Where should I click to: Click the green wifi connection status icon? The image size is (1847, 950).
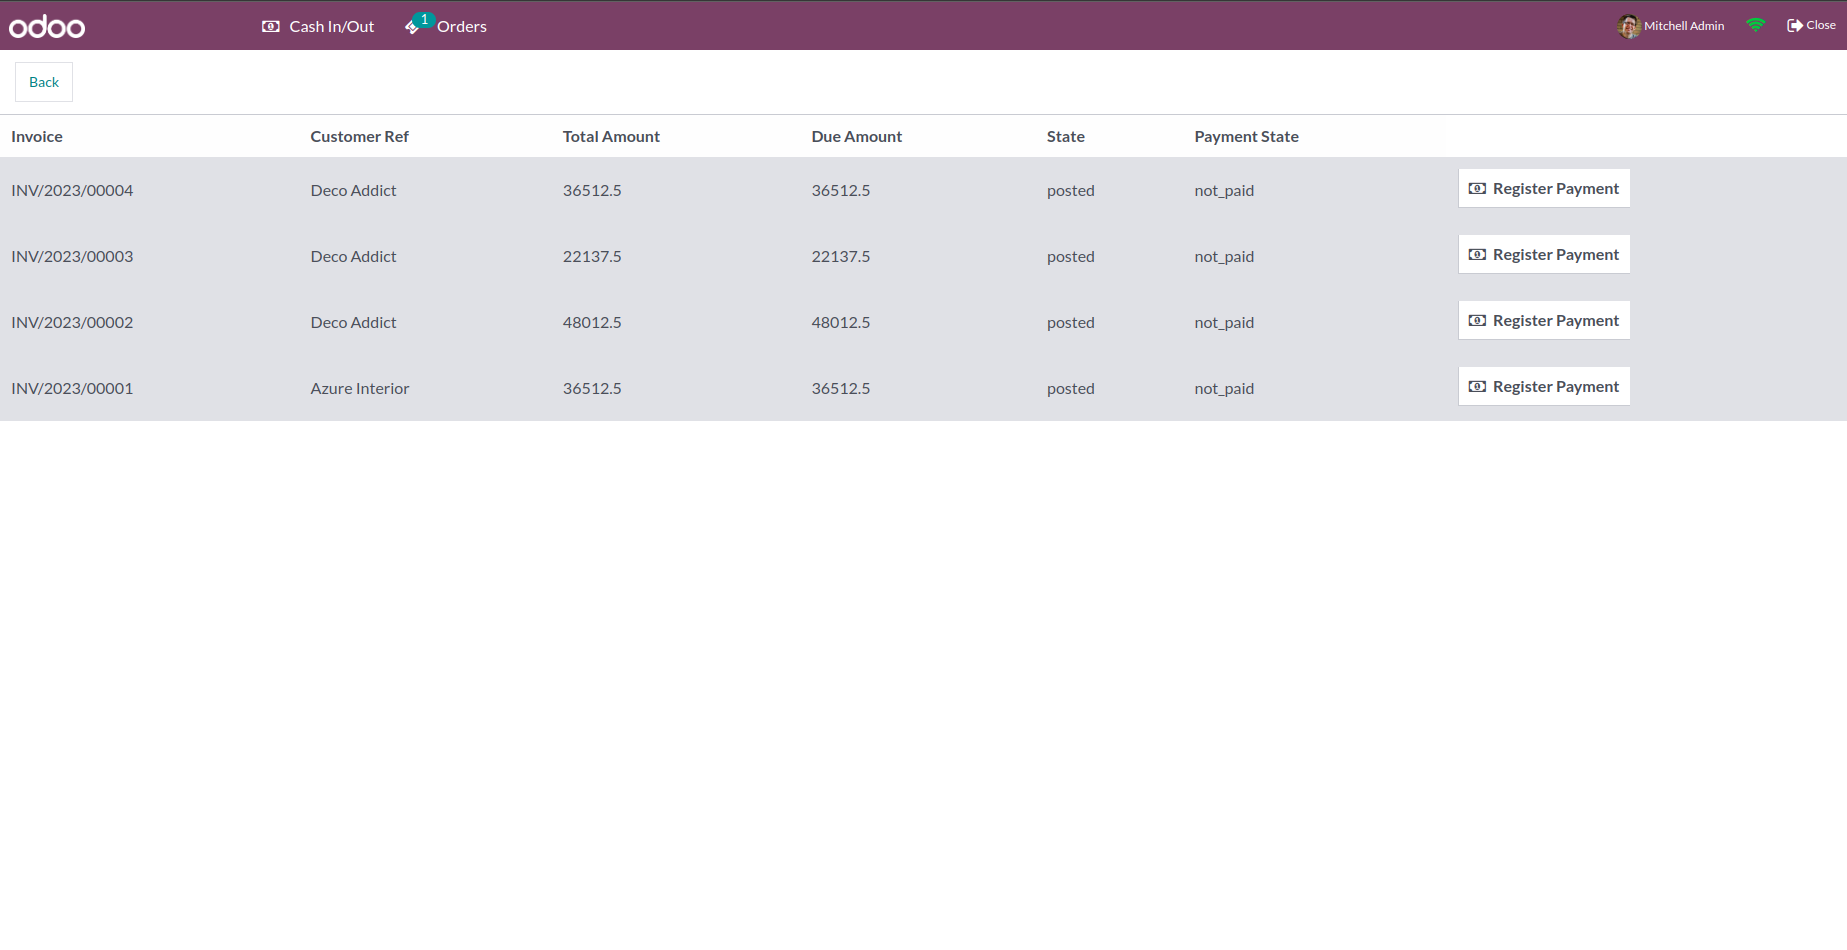click(x=1756, y=25)
